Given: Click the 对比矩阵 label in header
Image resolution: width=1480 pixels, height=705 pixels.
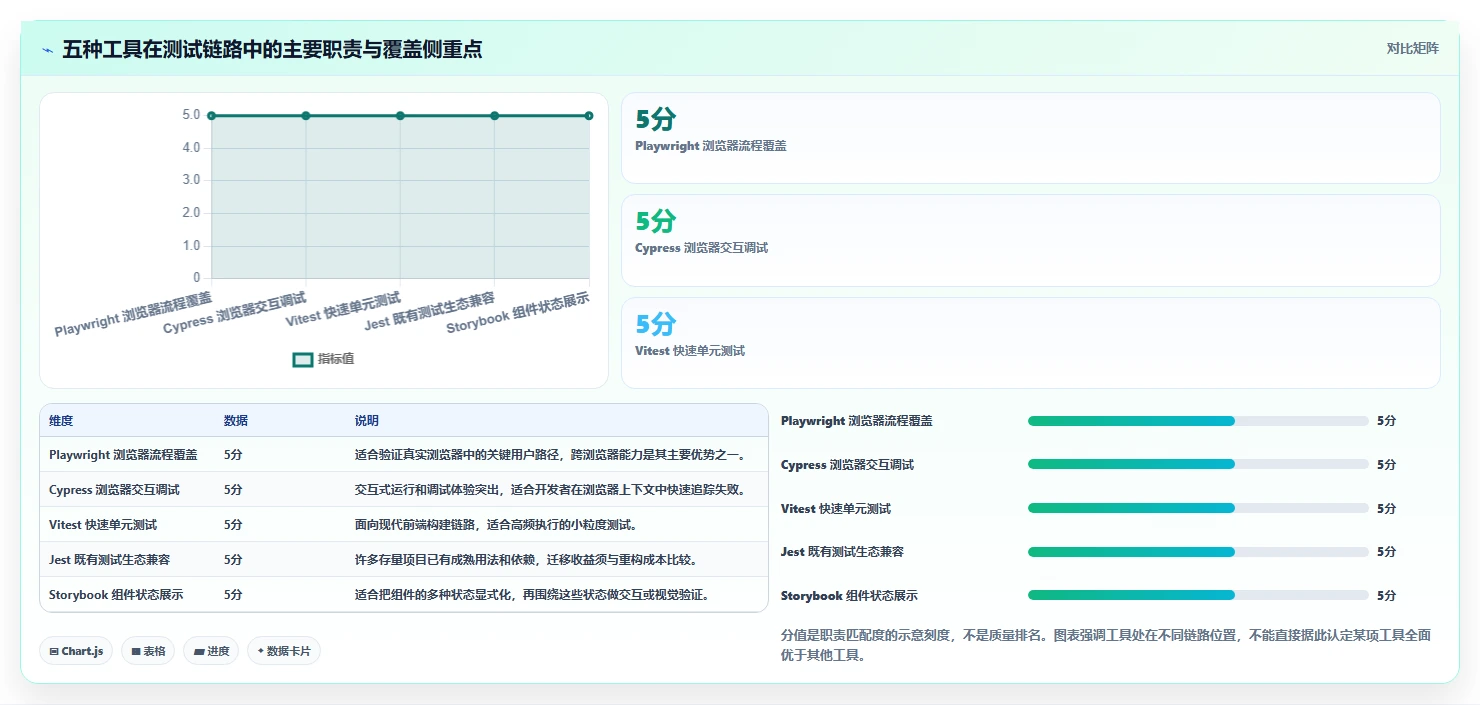Looking at the screenshot, I should click(x=1412, y=49).
